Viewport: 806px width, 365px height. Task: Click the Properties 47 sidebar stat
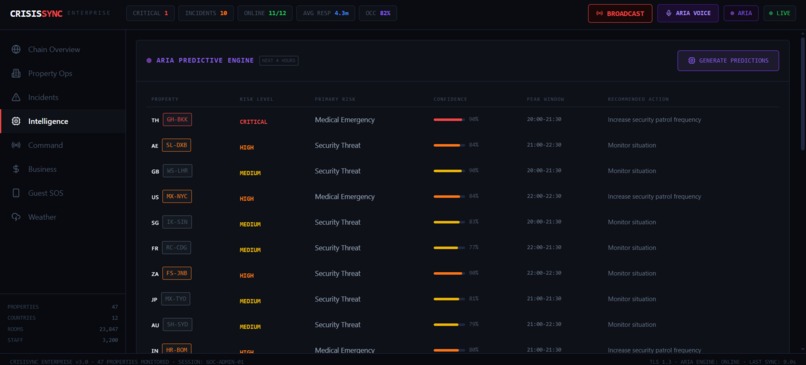(x=63, y=307)
